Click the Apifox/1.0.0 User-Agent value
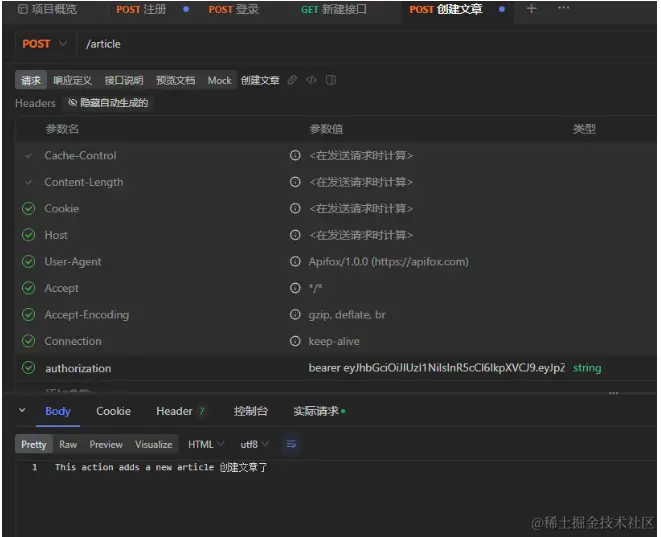The image size is (661, 537). pos(388,262)
